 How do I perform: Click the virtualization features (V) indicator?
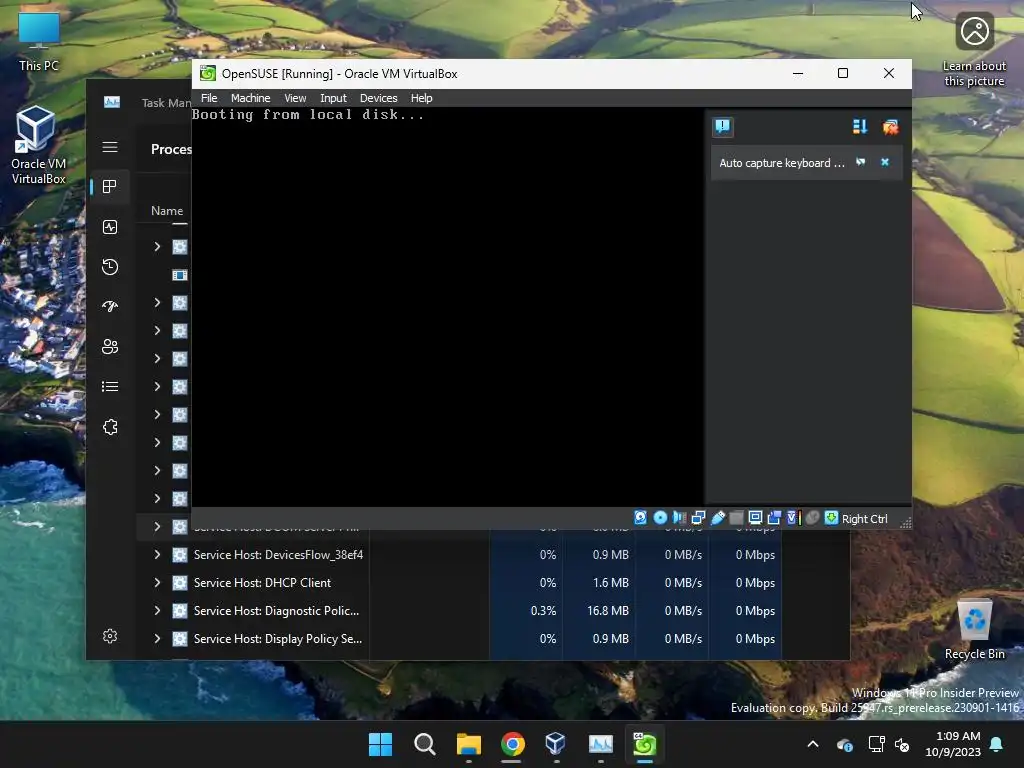coord(793,518)
